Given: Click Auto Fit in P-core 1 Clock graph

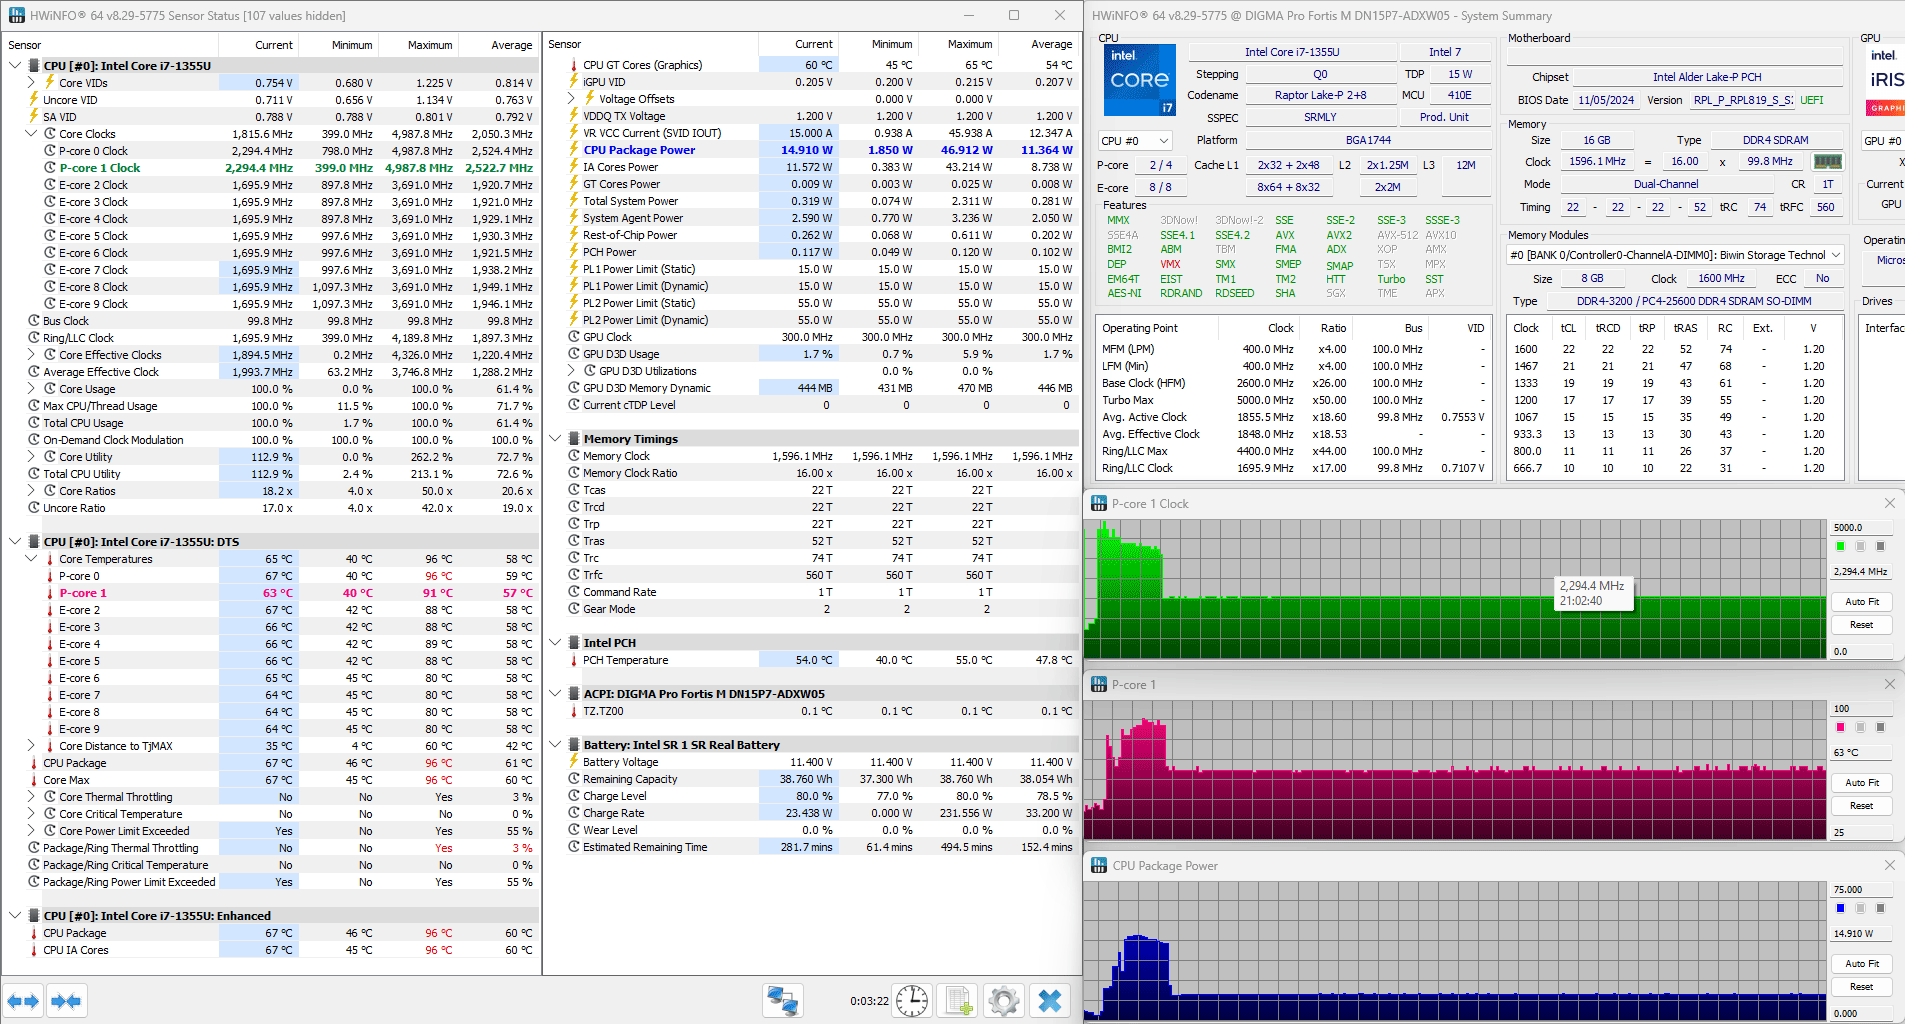Looking at the screenshot, I should point(1862,602).
